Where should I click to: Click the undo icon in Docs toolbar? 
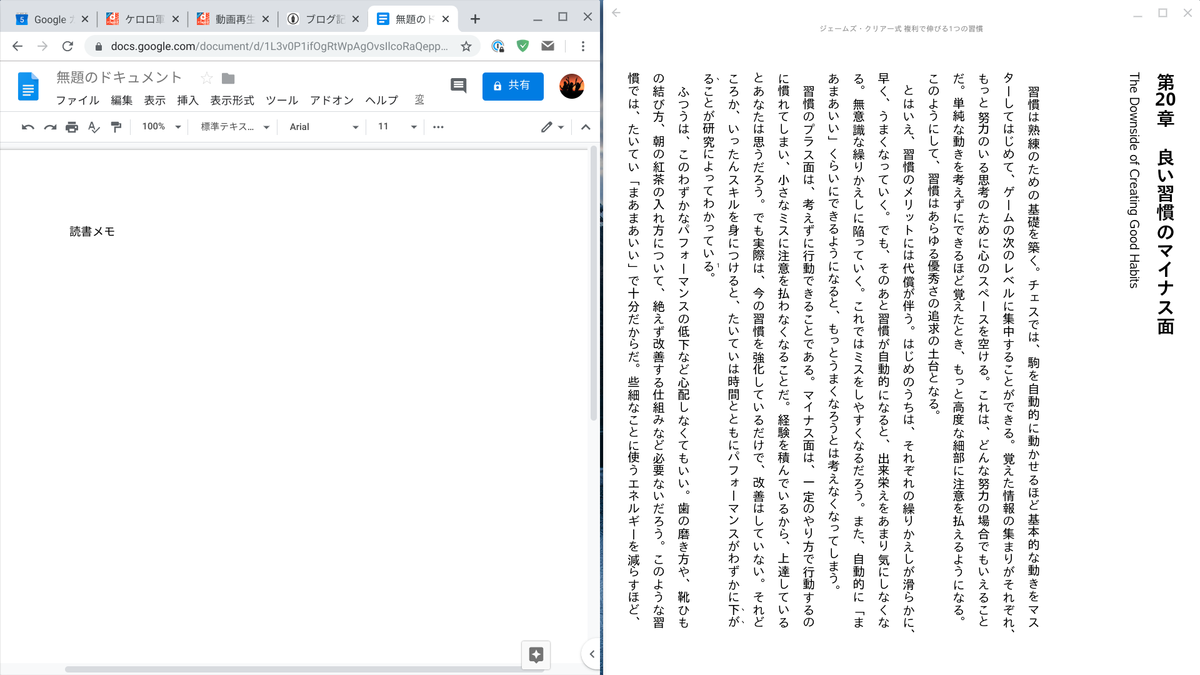click(x=28, y=127)
